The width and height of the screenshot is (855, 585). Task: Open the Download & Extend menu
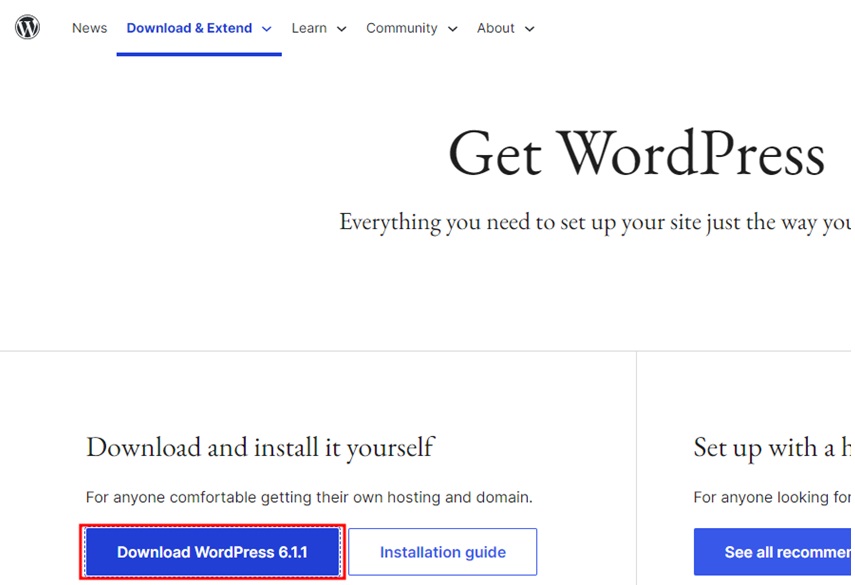189,28
